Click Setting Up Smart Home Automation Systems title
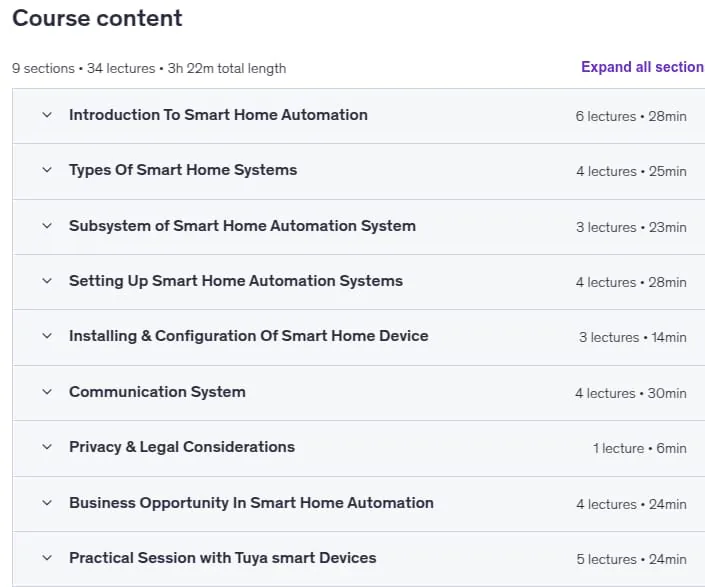This screenshot has height=587, width=705. click(236, 281)
